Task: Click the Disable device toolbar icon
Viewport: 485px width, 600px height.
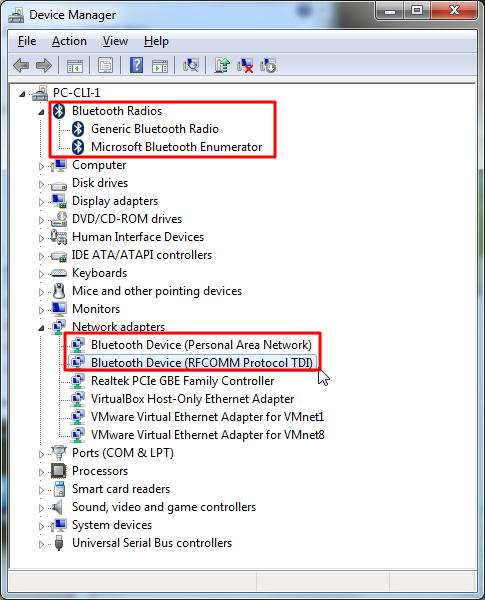Action: (268, 65)
